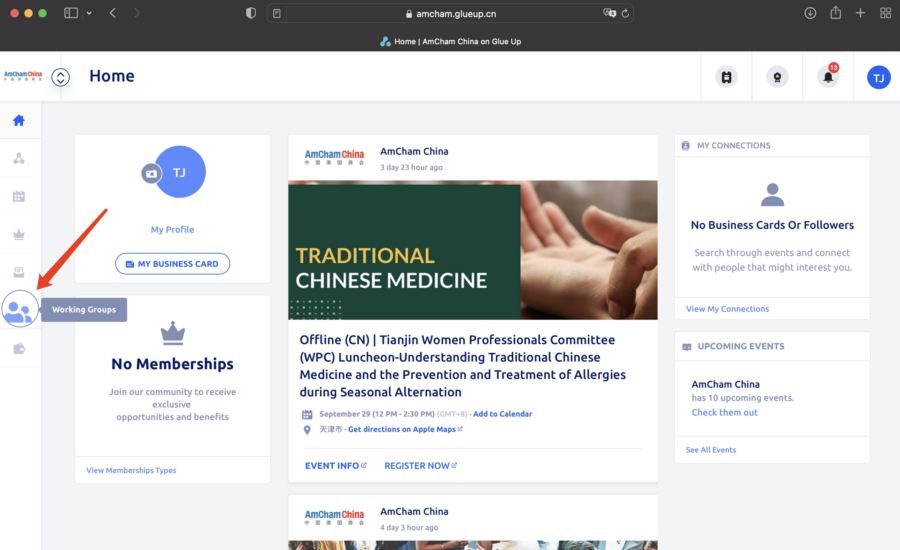This screenshot has height=550, width=900.
Task: Open the notifications bell icon
Action: [x=827, y=77]
